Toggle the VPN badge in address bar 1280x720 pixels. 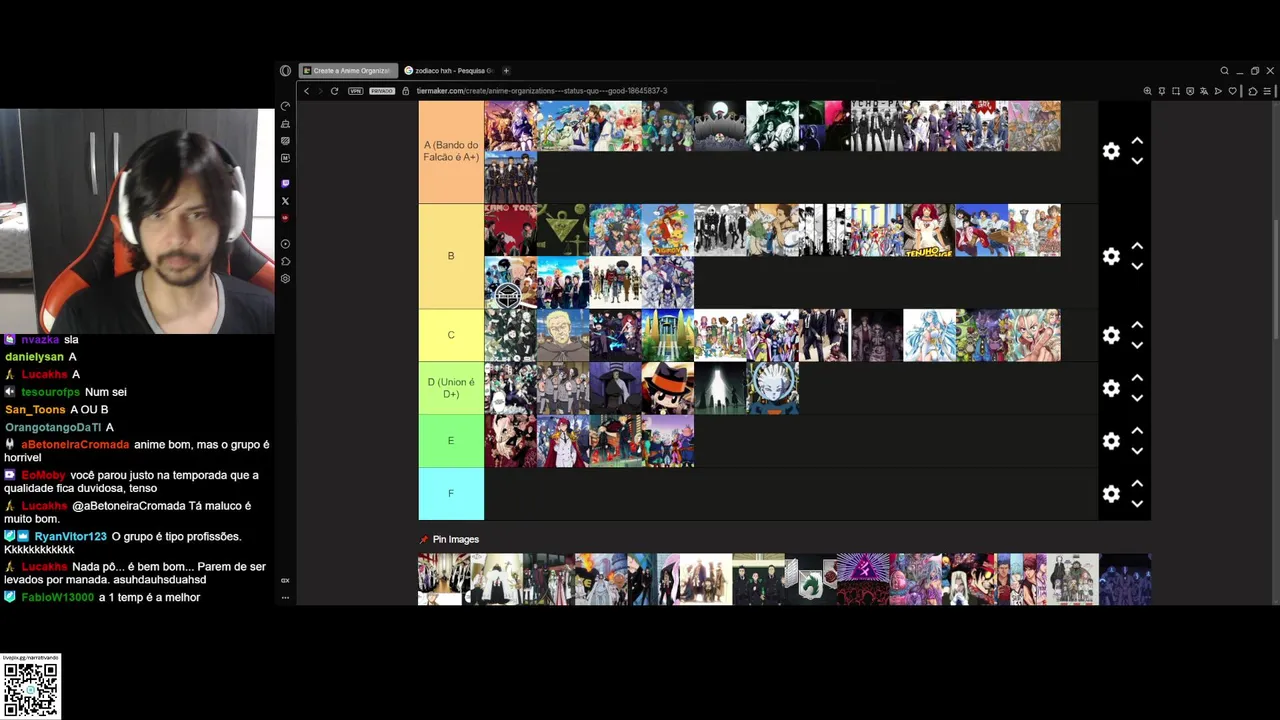pyautogui.click(x=355, y=91)
